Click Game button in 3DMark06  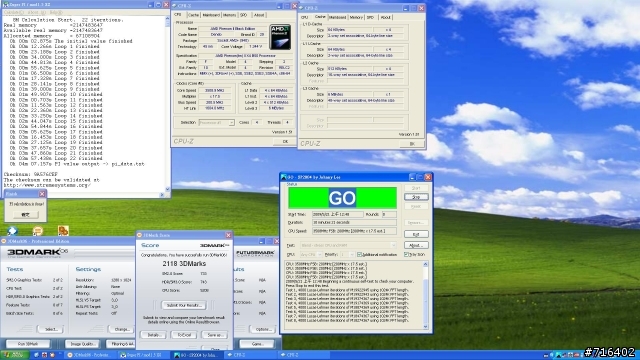coord(257,344)
